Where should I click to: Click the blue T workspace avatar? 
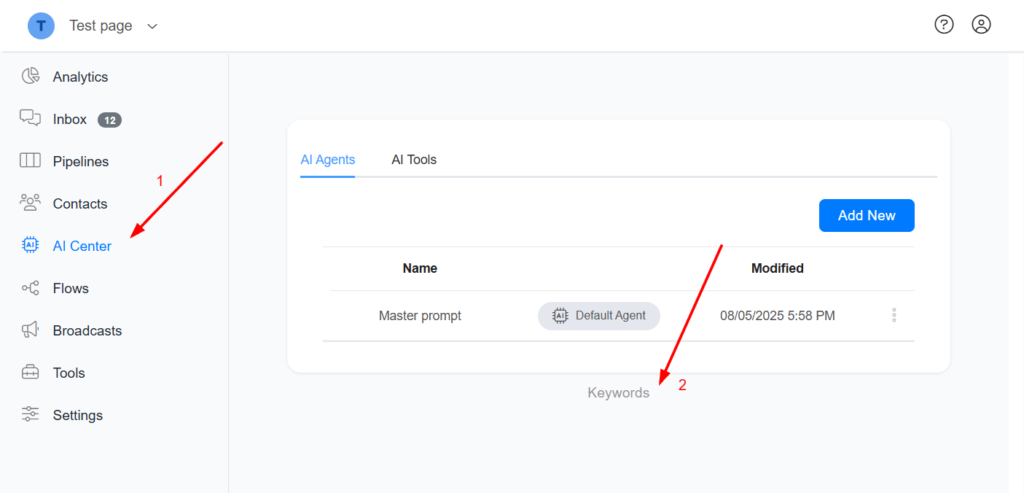[x=40, y=26]
